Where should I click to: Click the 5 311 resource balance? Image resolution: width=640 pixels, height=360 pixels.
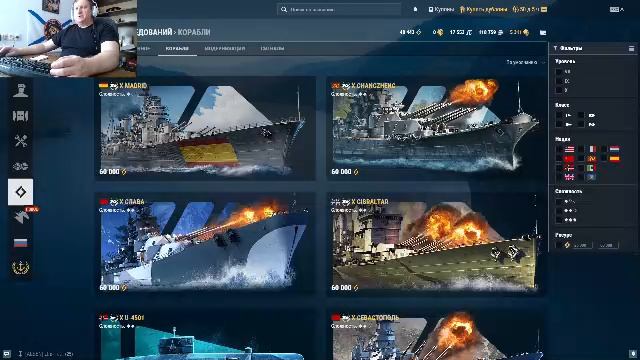[x=519, y=32]
